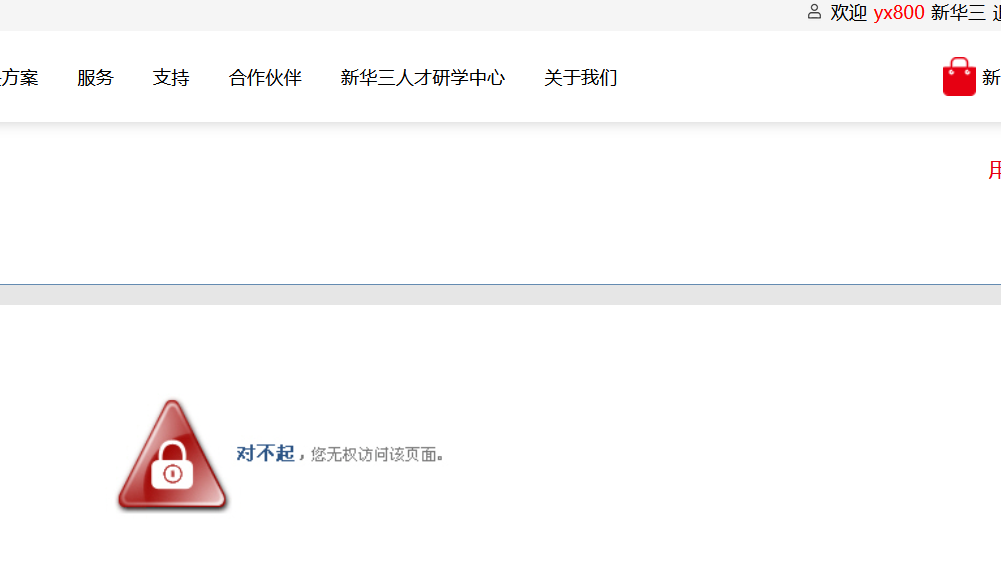Viewport: 1001px width, 568px height.
Task: Open the 关于我们 menu item
Action: (x=580, y=78)
